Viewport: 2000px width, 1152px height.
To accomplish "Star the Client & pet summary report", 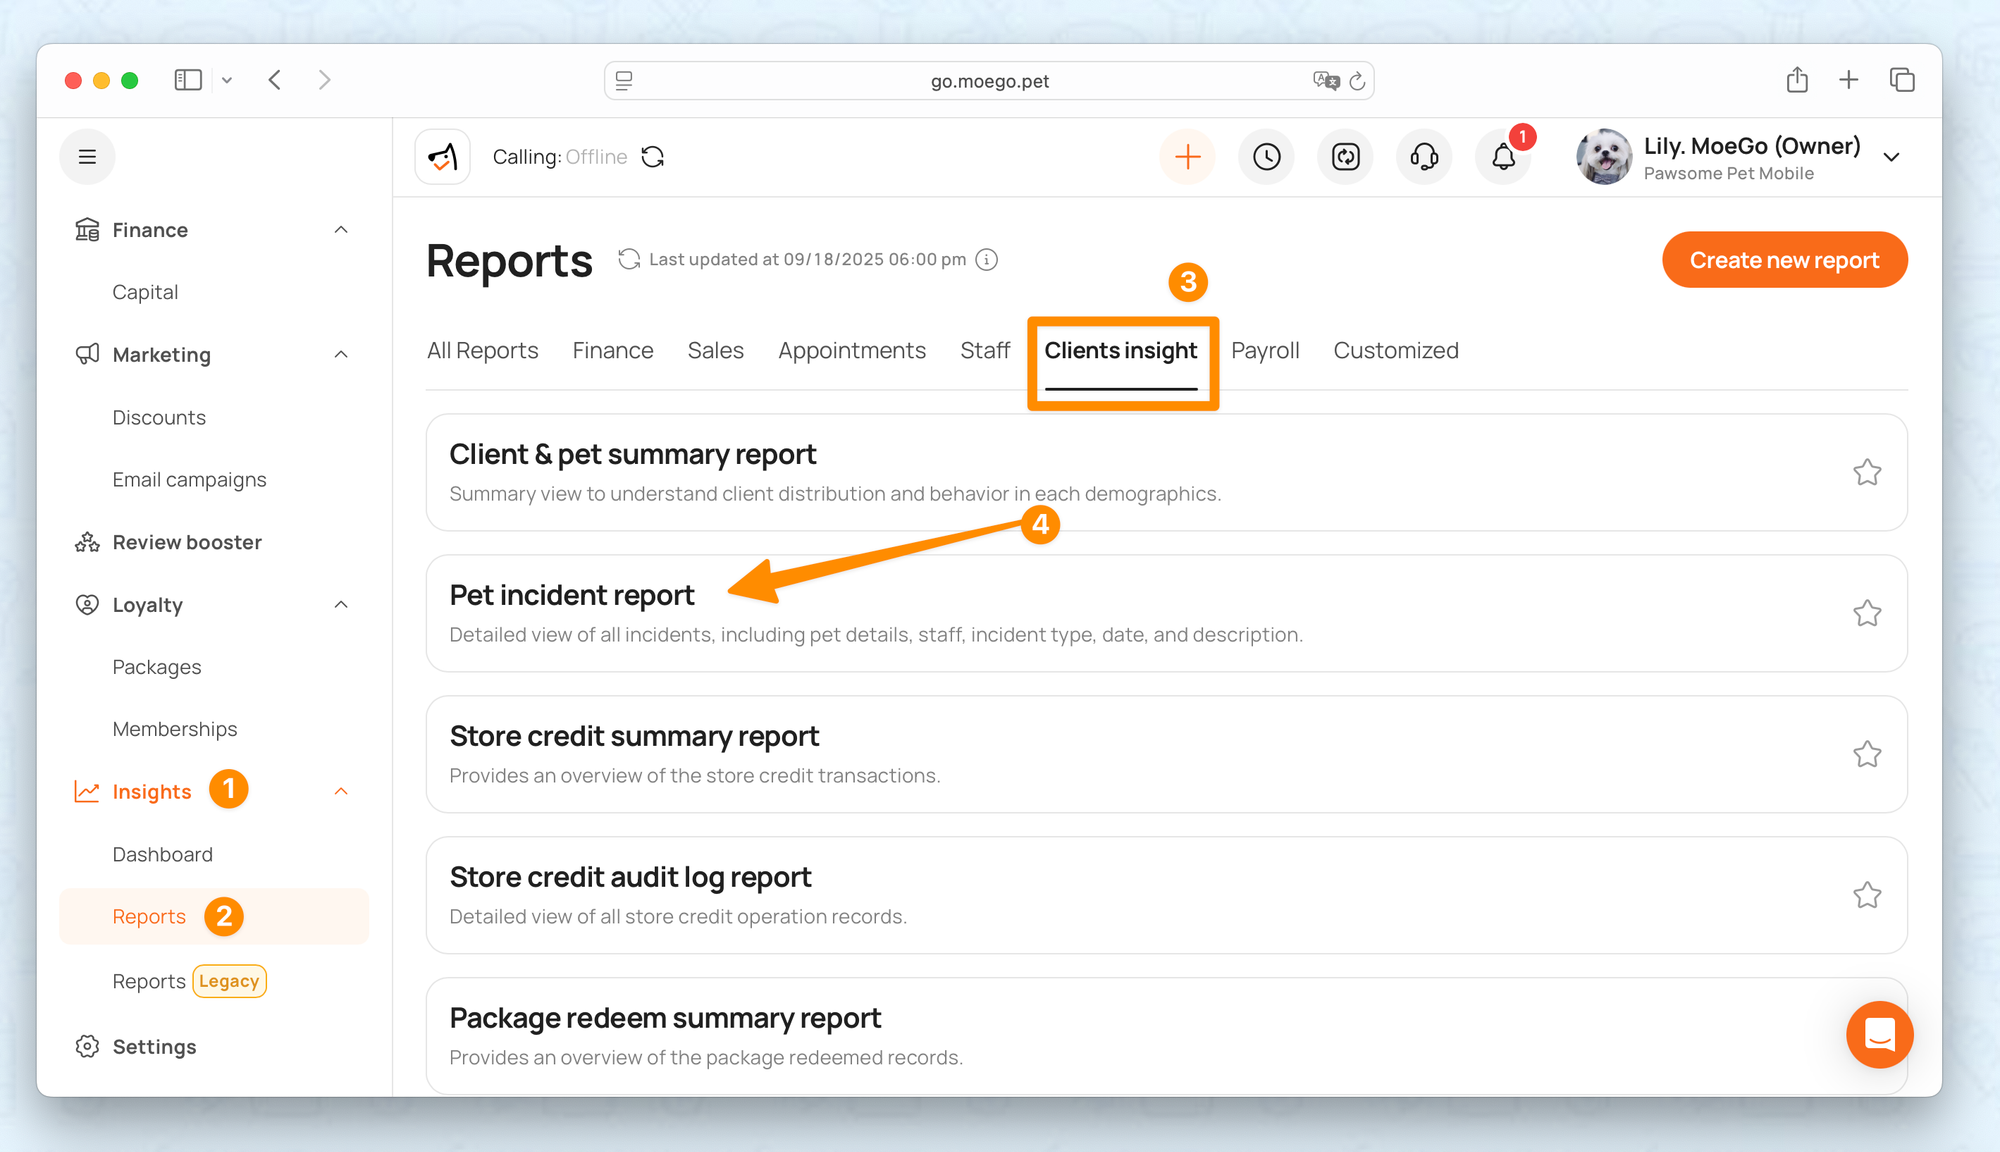I will [x=1866, y=472].
